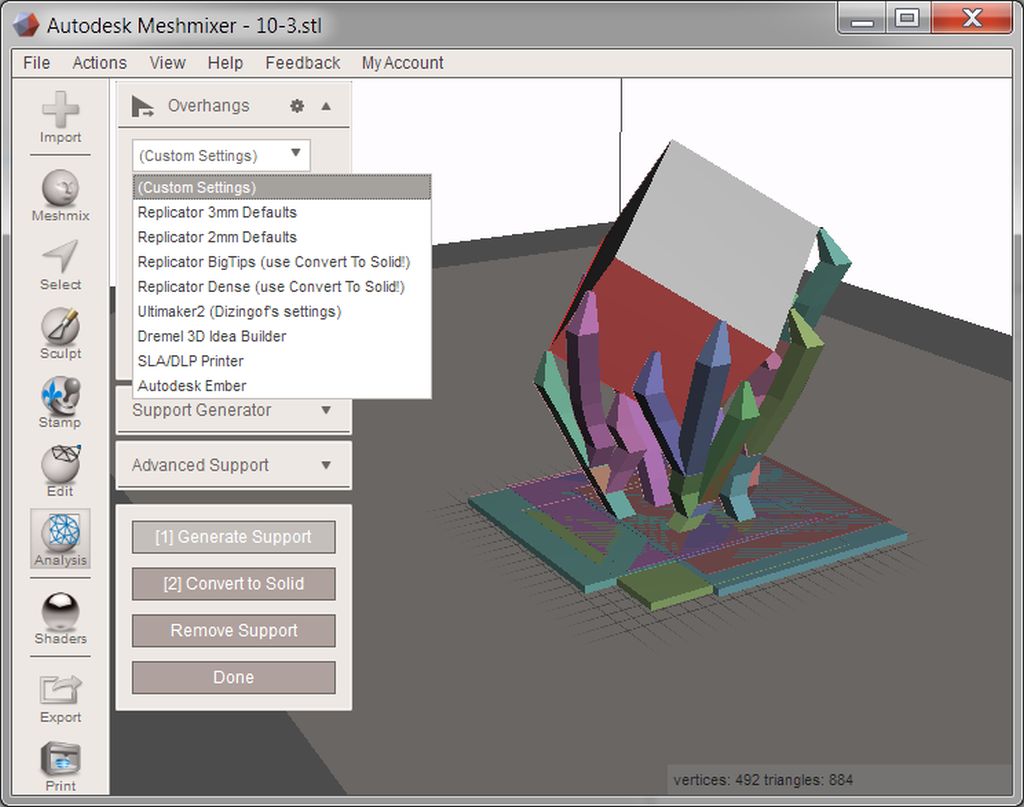Open the Overhangs gear settings icon
The image size is (1024, 807).
point(297,106)
